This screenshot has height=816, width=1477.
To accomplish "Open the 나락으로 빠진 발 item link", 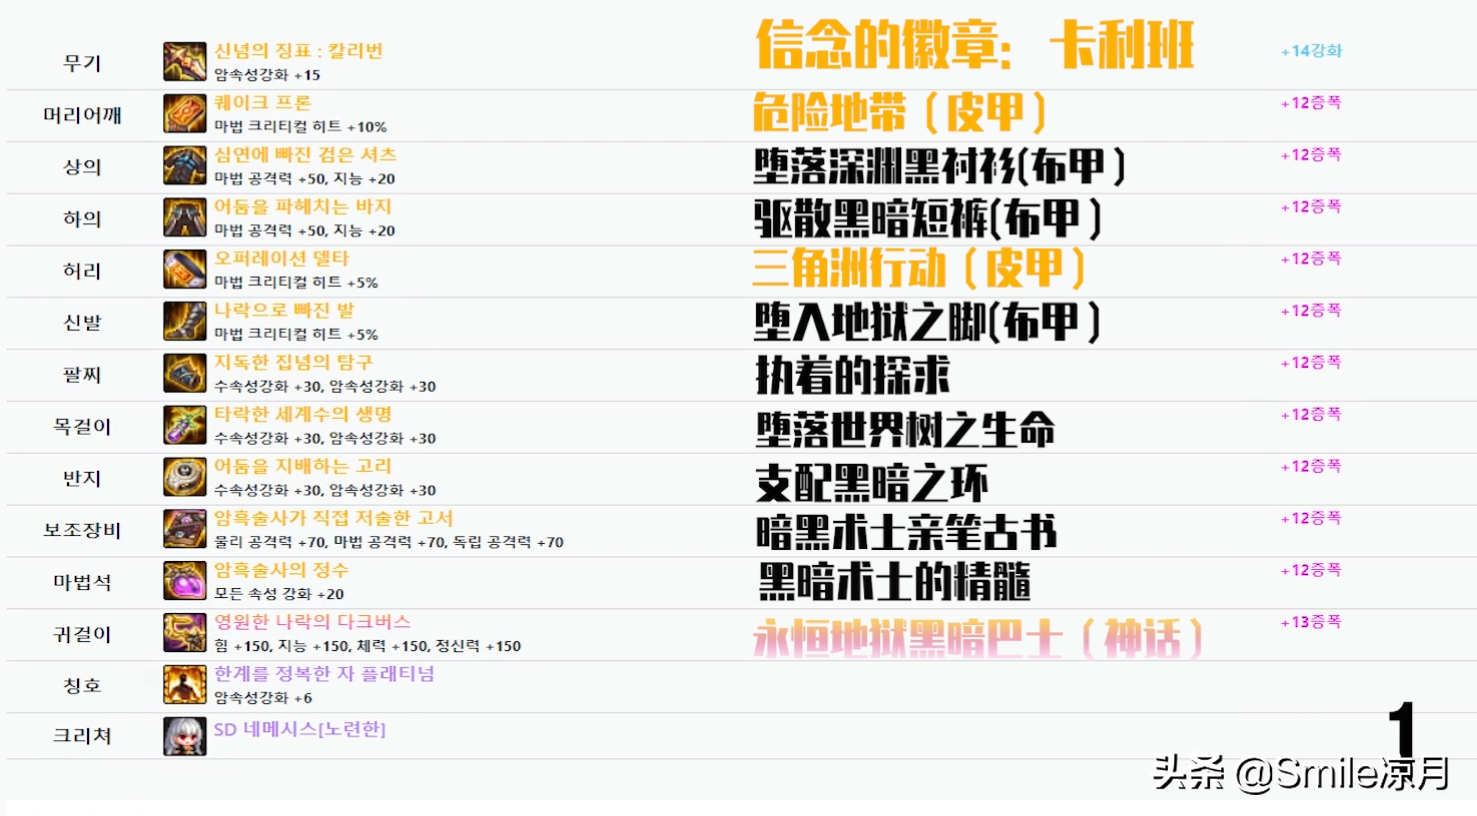I will pyautogui.click(x=284, y=311).
